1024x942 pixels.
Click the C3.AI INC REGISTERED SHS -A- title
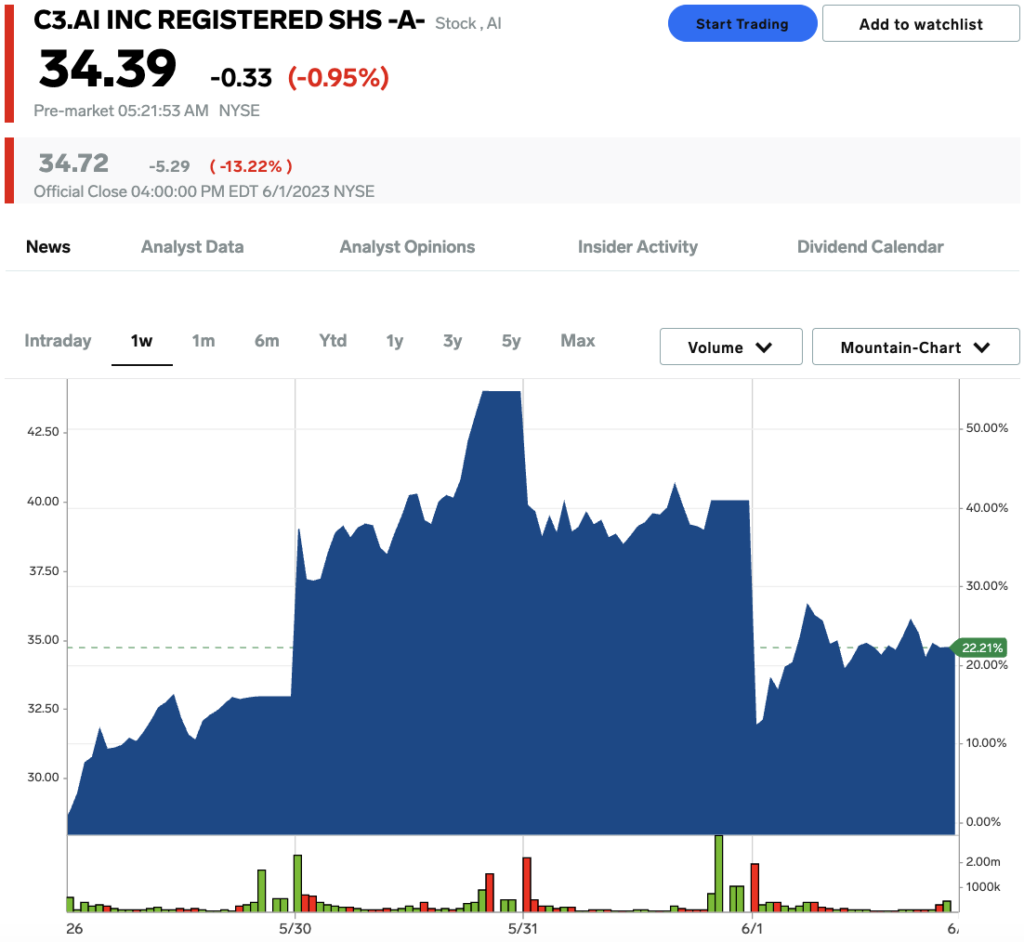point(229,20)
